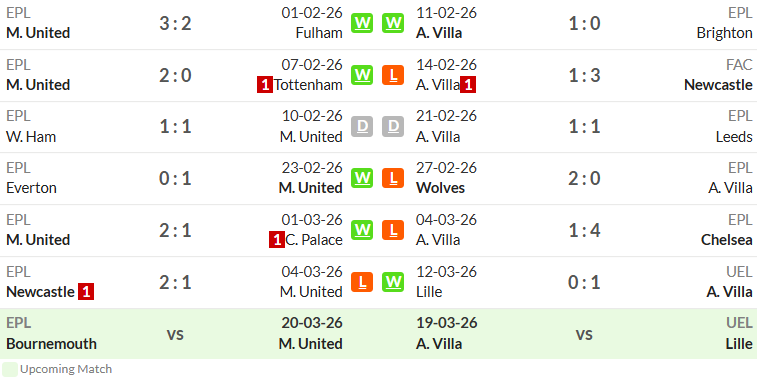Click the L badge for A. Villa vs Newcastle

pos(393,75)
